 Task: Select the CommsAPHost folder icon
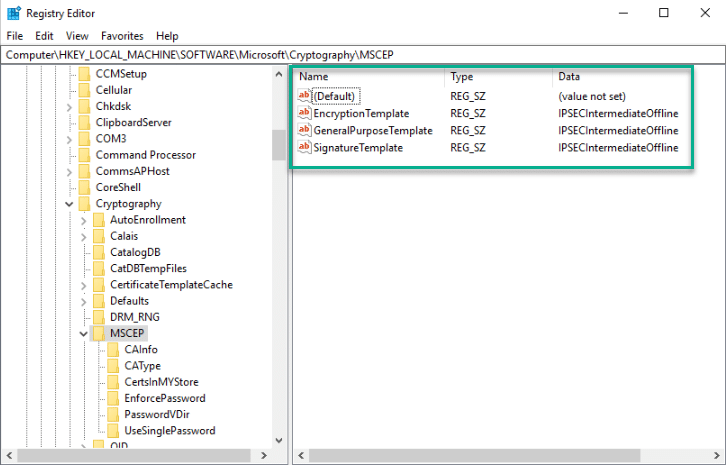(x=84, y=171)
